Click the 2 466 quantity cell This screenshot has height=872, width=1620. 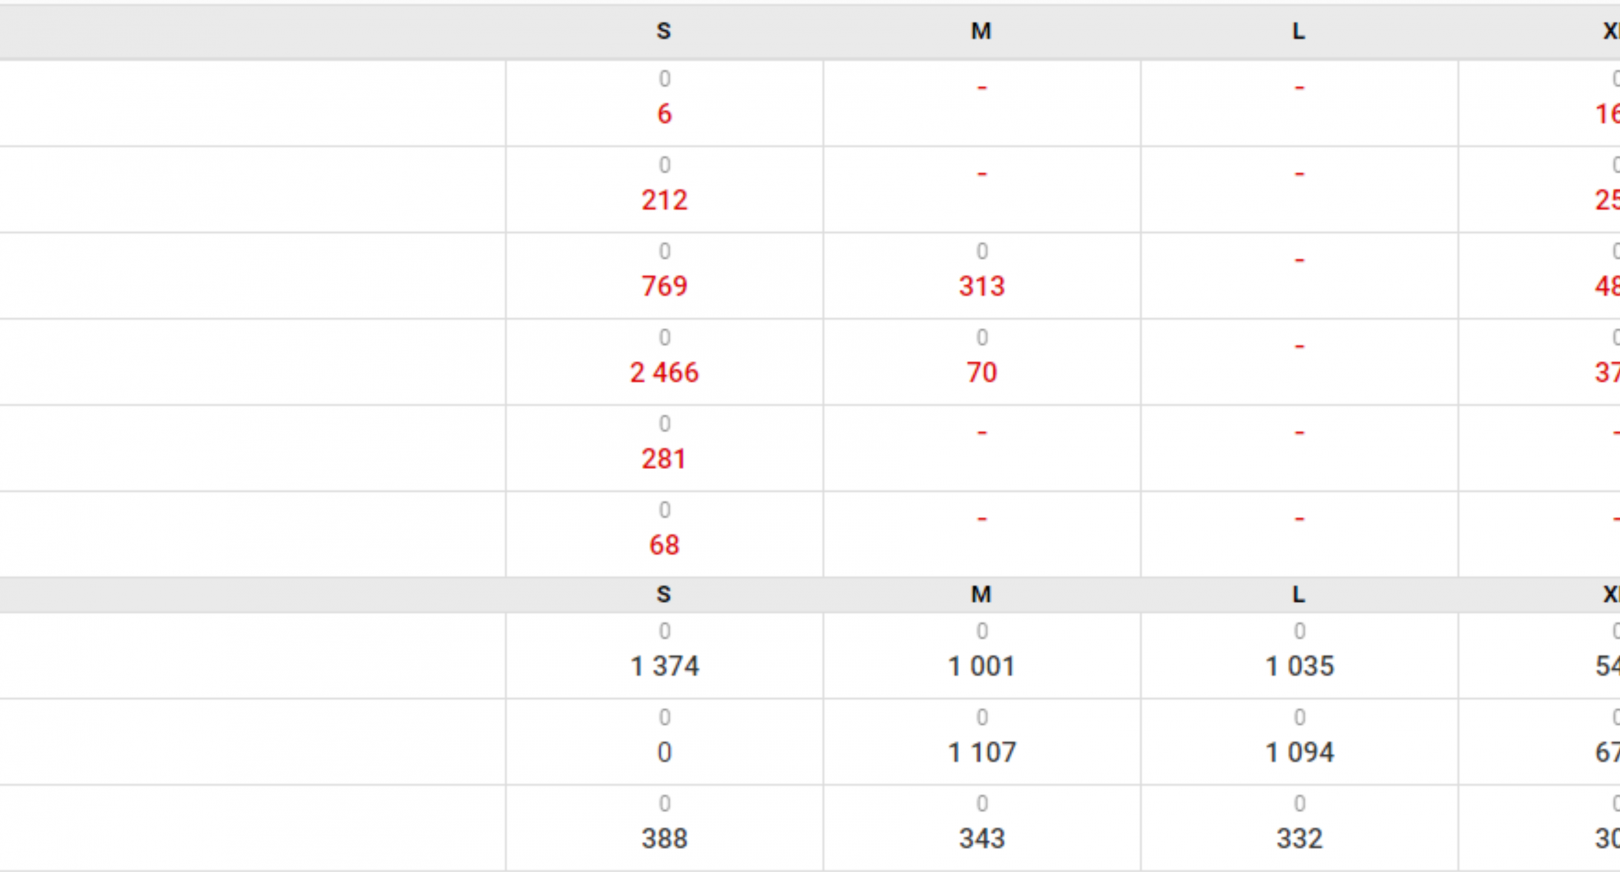664,372
